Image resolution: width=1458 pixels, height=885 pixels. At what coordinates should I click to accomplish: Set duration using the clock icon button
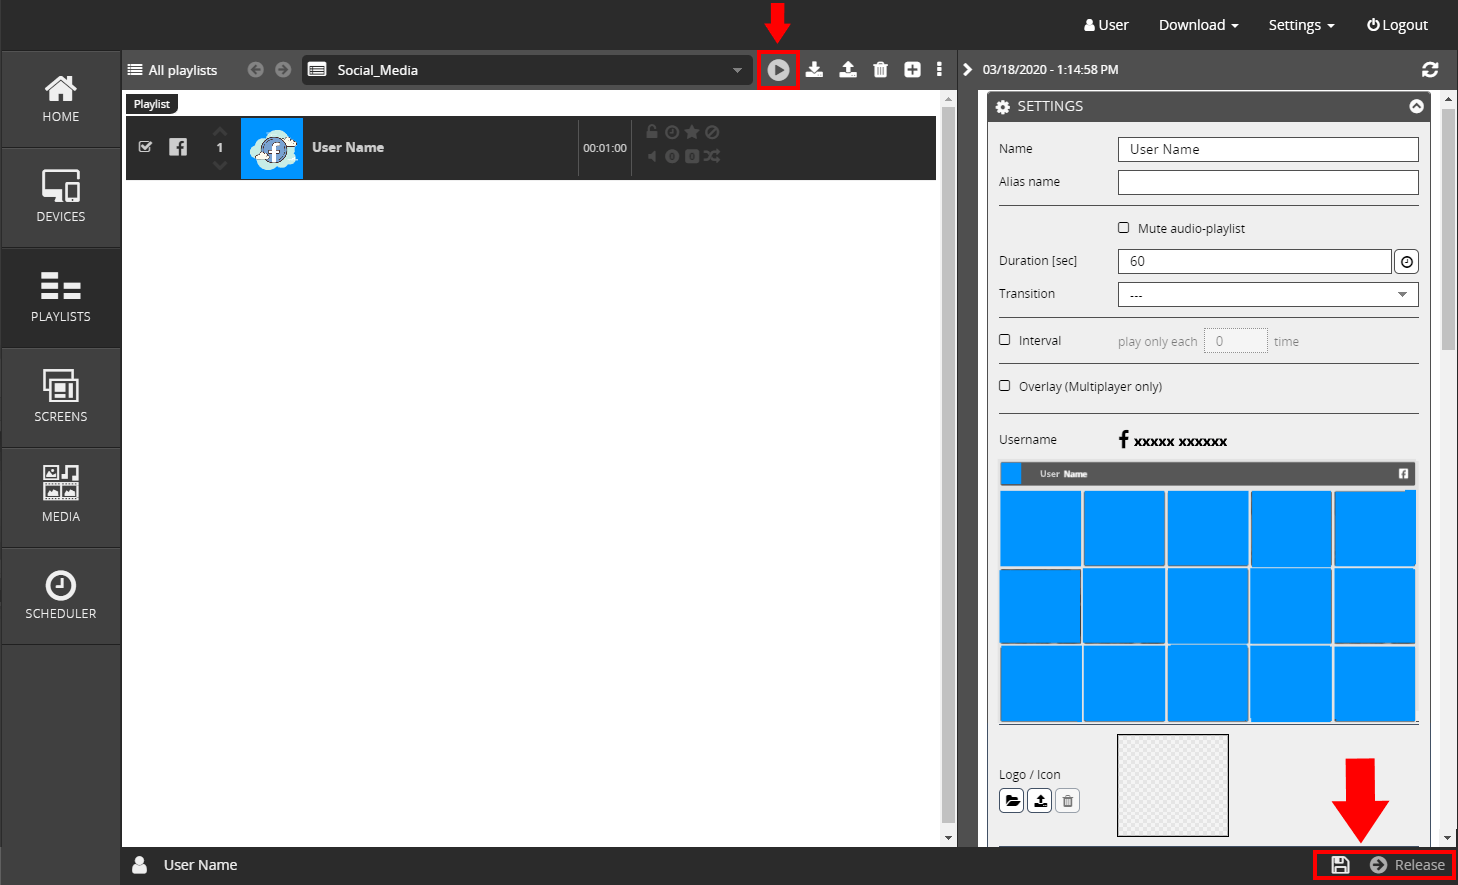(1406, 262)
